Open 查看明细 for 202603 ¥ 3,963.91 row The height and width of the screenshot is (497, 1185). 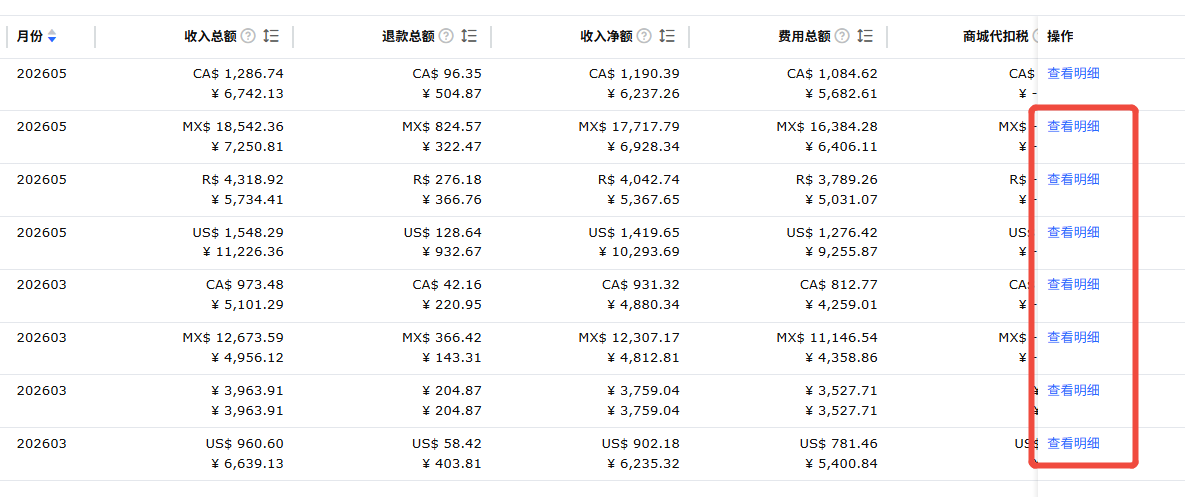(1073, 390)
